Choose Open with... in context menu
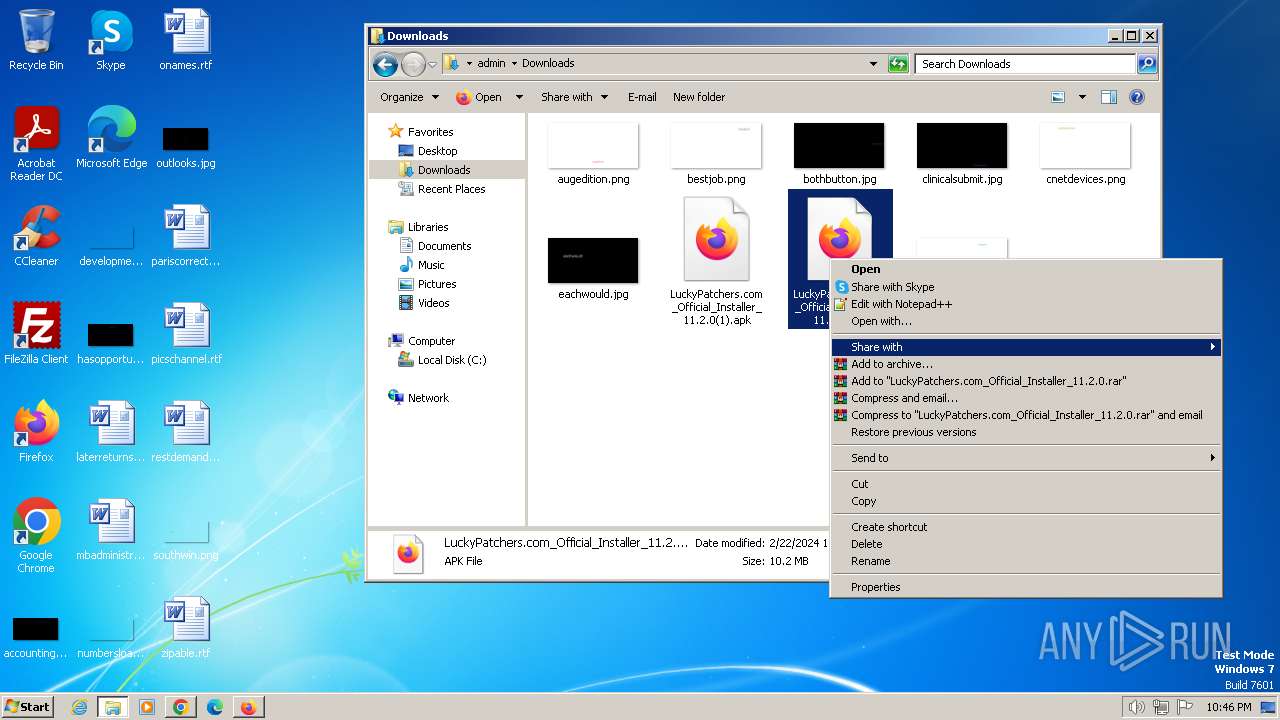Screen dimensions: 1280x720 1026,321
